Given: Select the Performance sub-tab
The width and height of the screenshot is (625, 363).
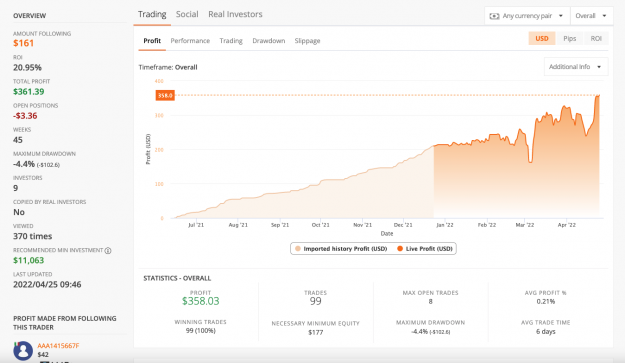Looking at the screenshot, I should pos(190,41).
